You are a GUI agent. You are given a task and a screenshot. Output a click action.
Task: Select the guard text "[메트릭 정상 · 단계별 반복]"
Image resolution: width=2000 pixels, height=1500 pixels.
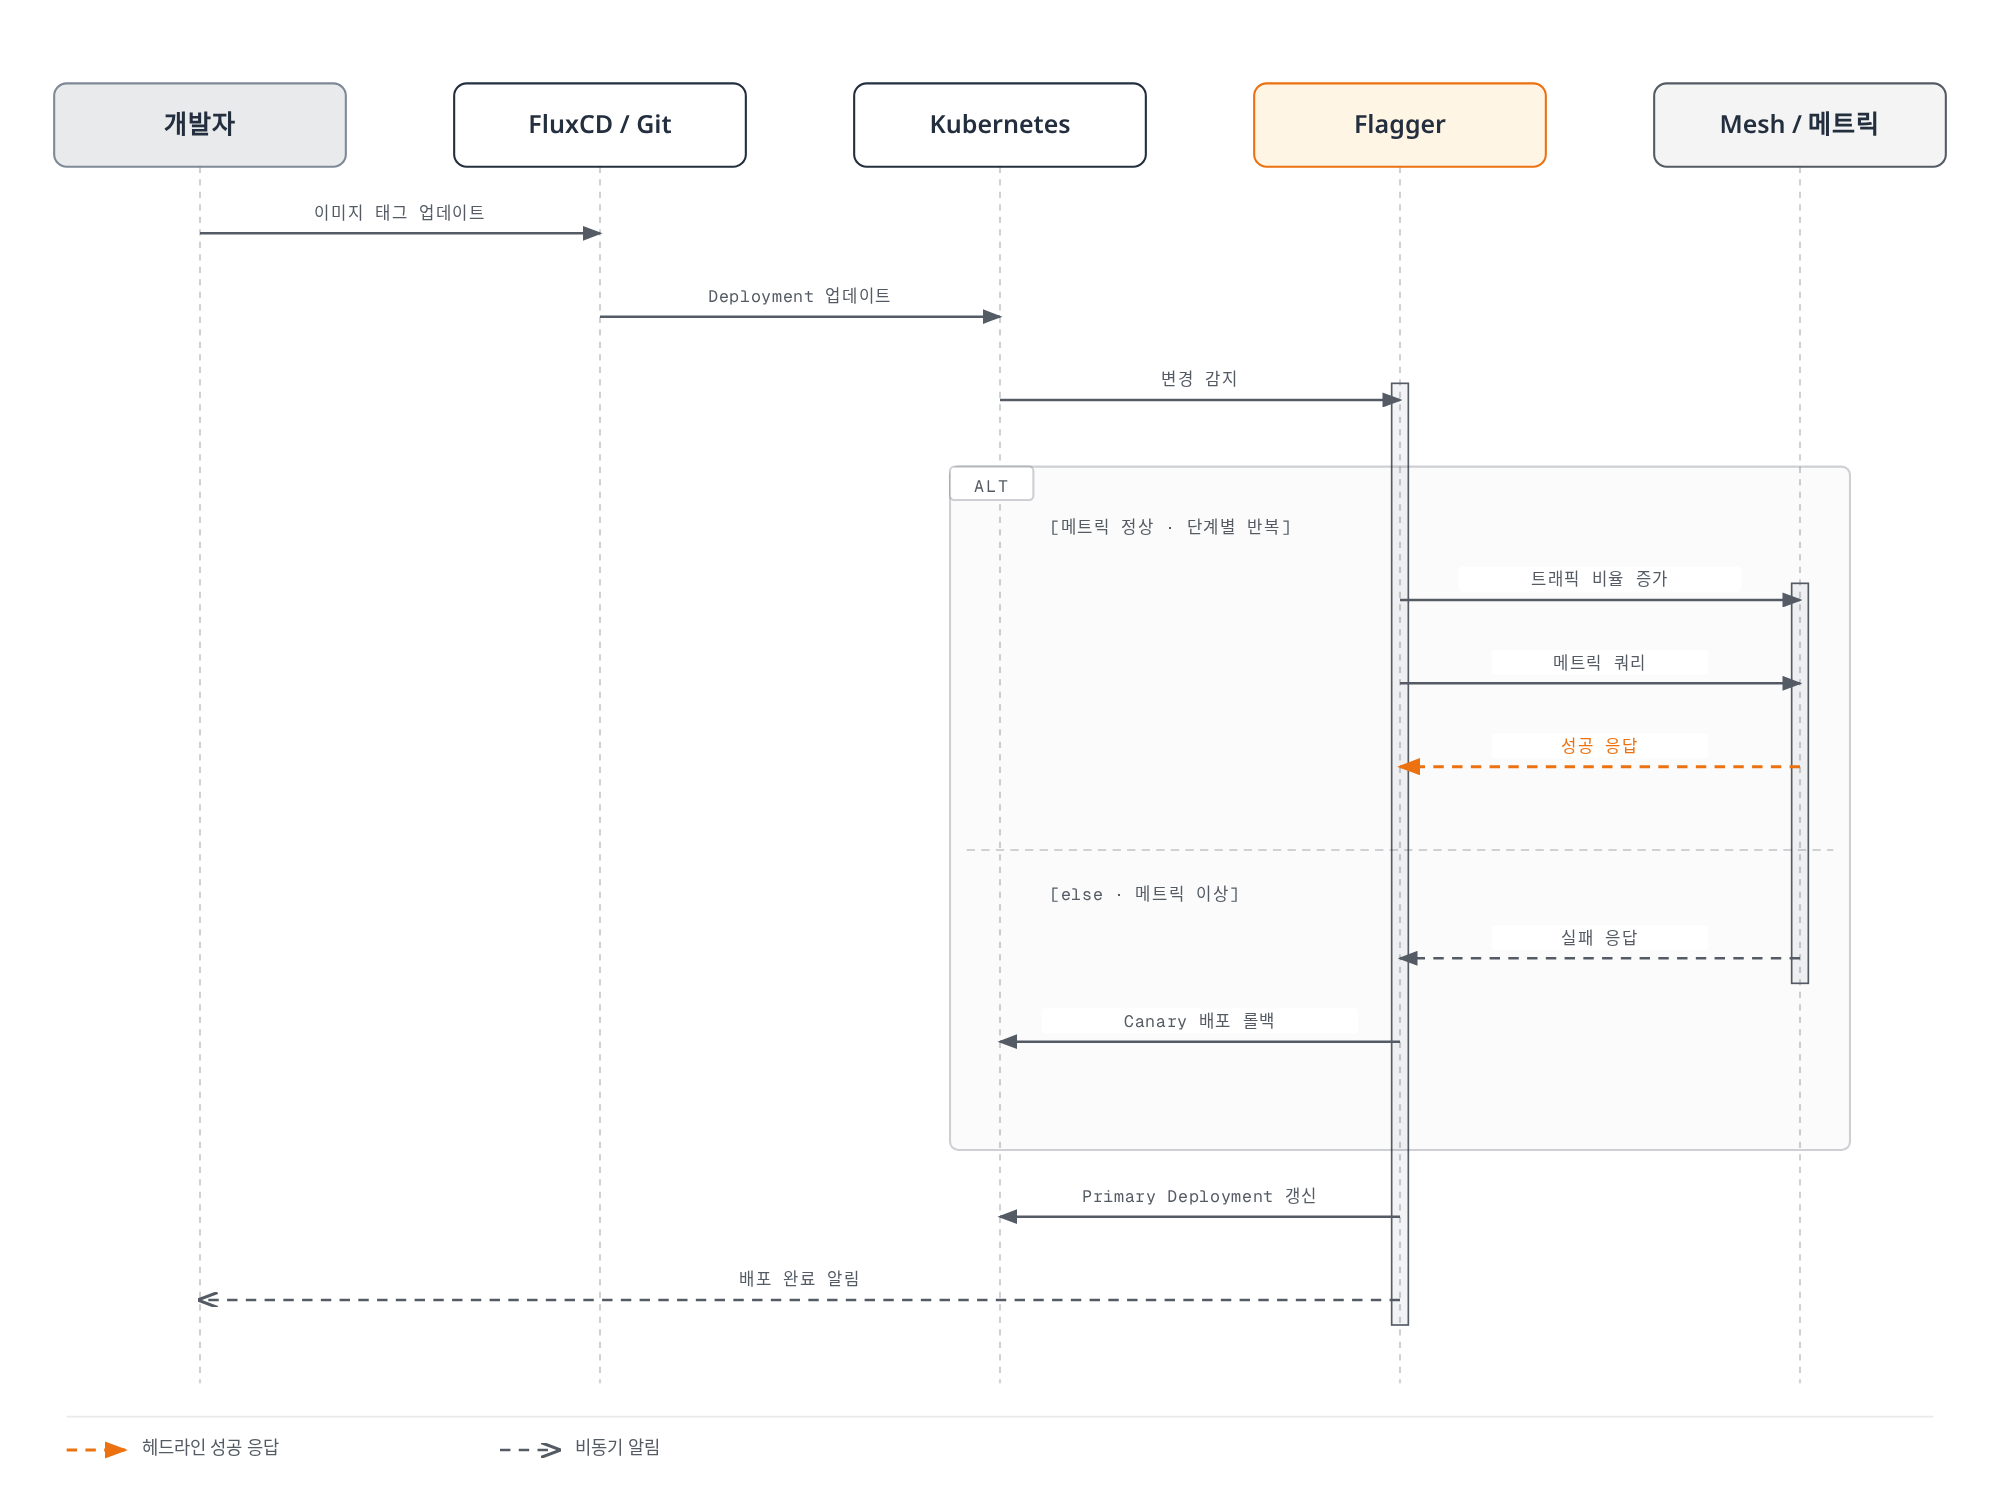[x=1170, y=526]
